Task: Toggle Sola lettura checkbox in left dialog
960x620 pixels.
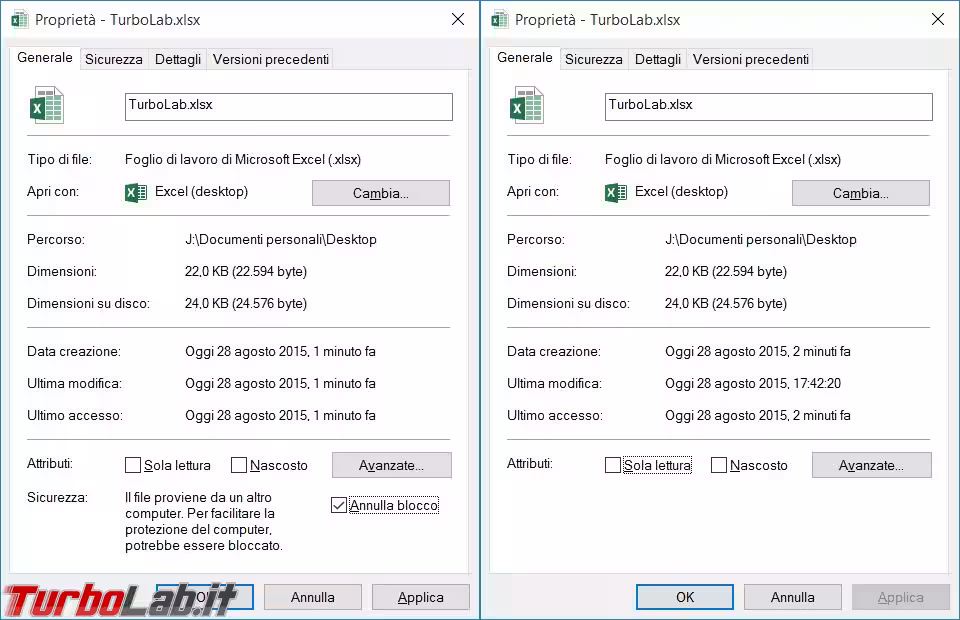Action: click(x=133, y=465)
